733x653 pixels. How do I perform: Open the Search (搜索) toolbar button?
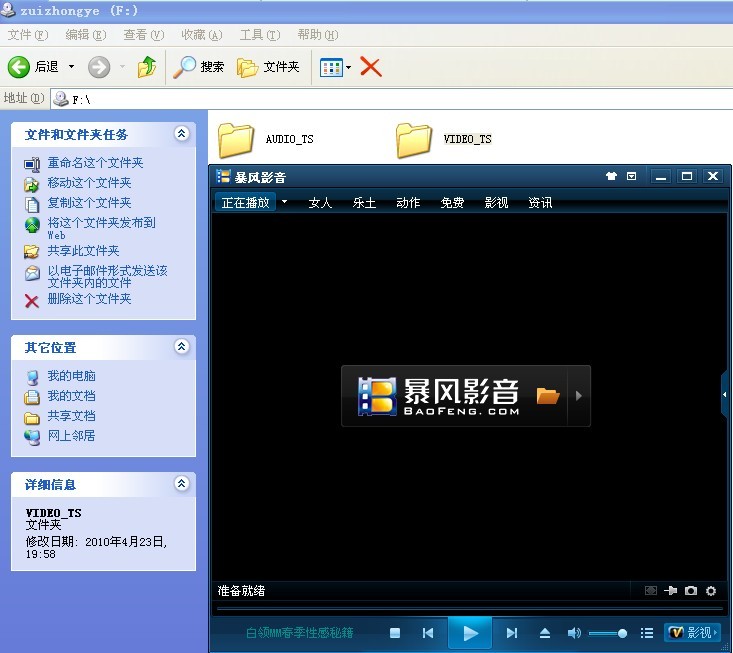click(199, 67)
